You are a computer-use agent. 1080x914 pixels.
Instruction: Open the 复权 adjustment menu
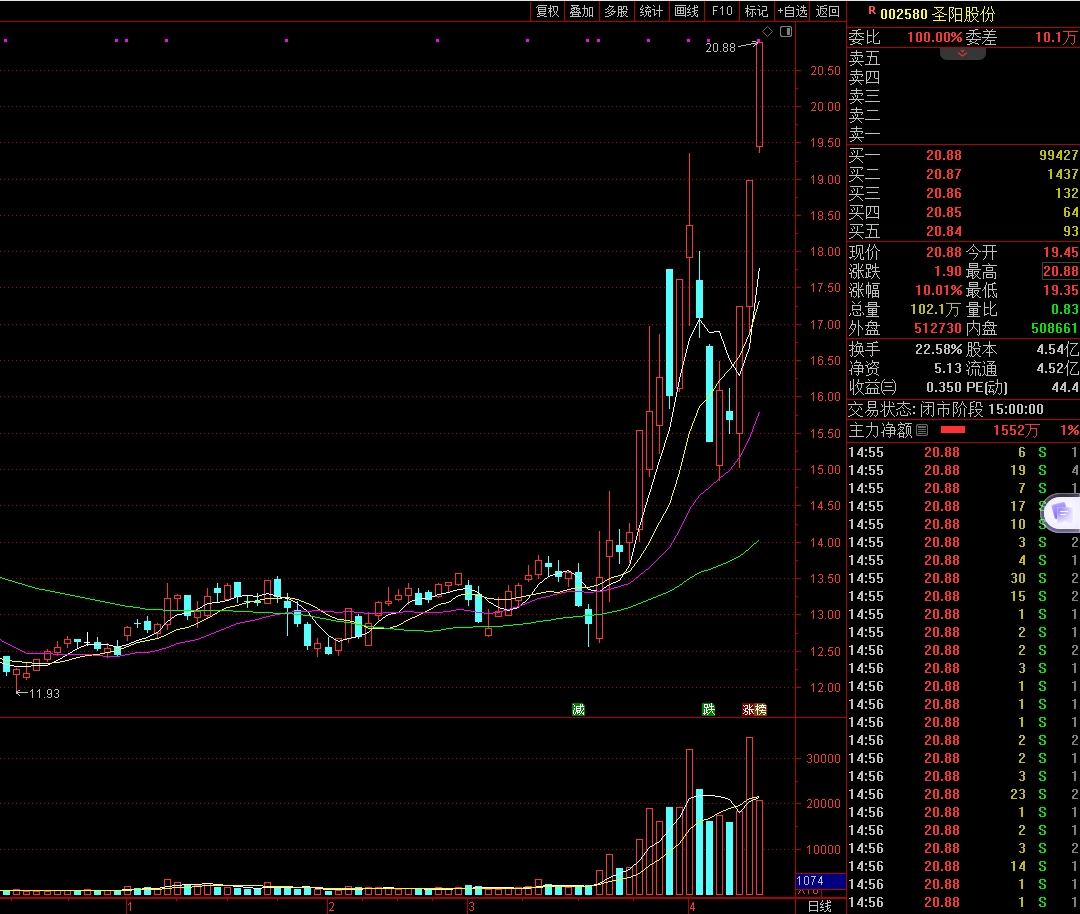(x=547, y=11)
